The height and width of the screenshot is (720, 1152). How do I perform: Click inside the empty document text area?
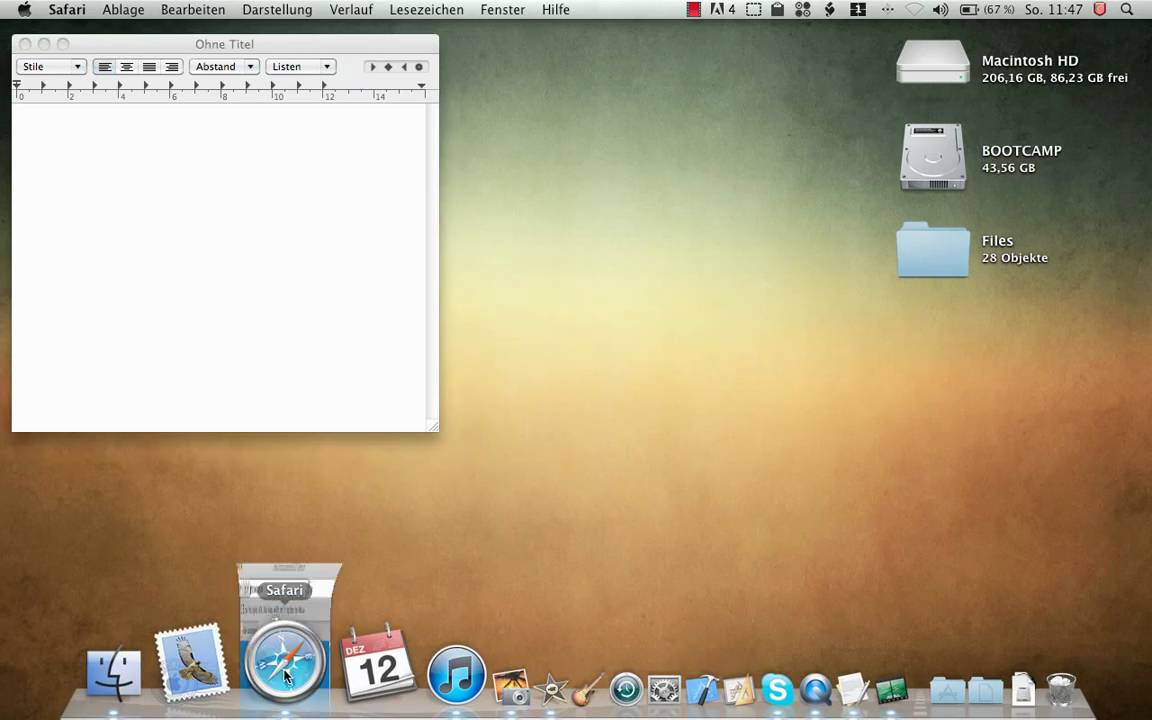click(219, 266)
